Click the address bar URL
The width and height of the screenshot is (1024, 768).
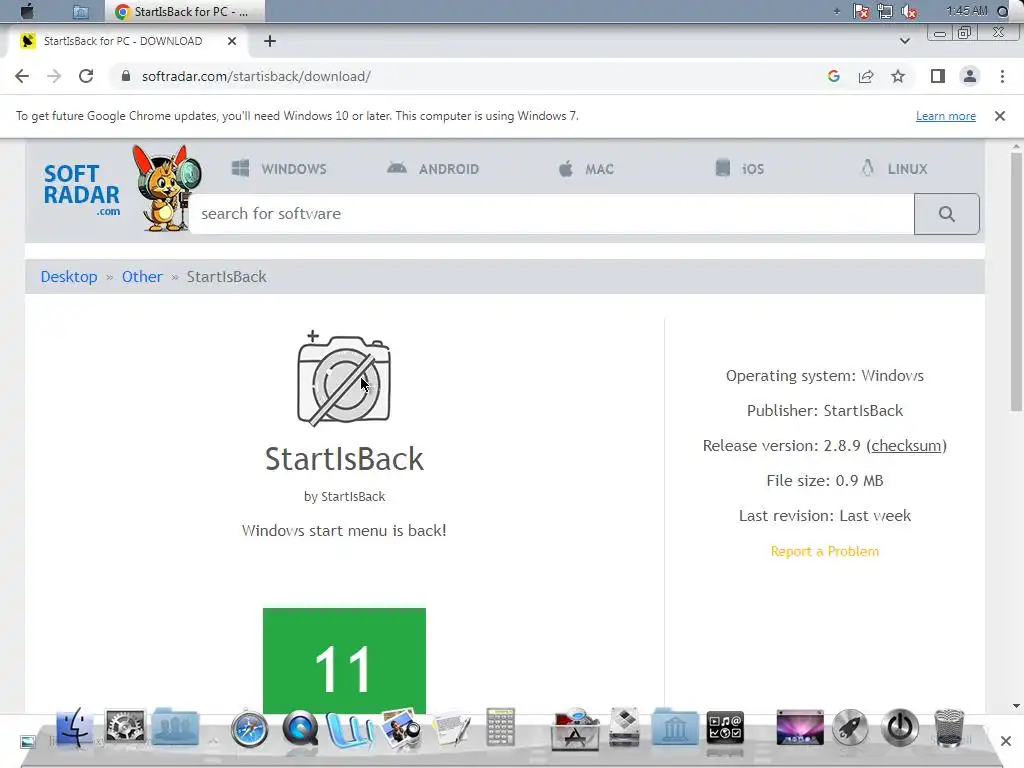[256, 76]
